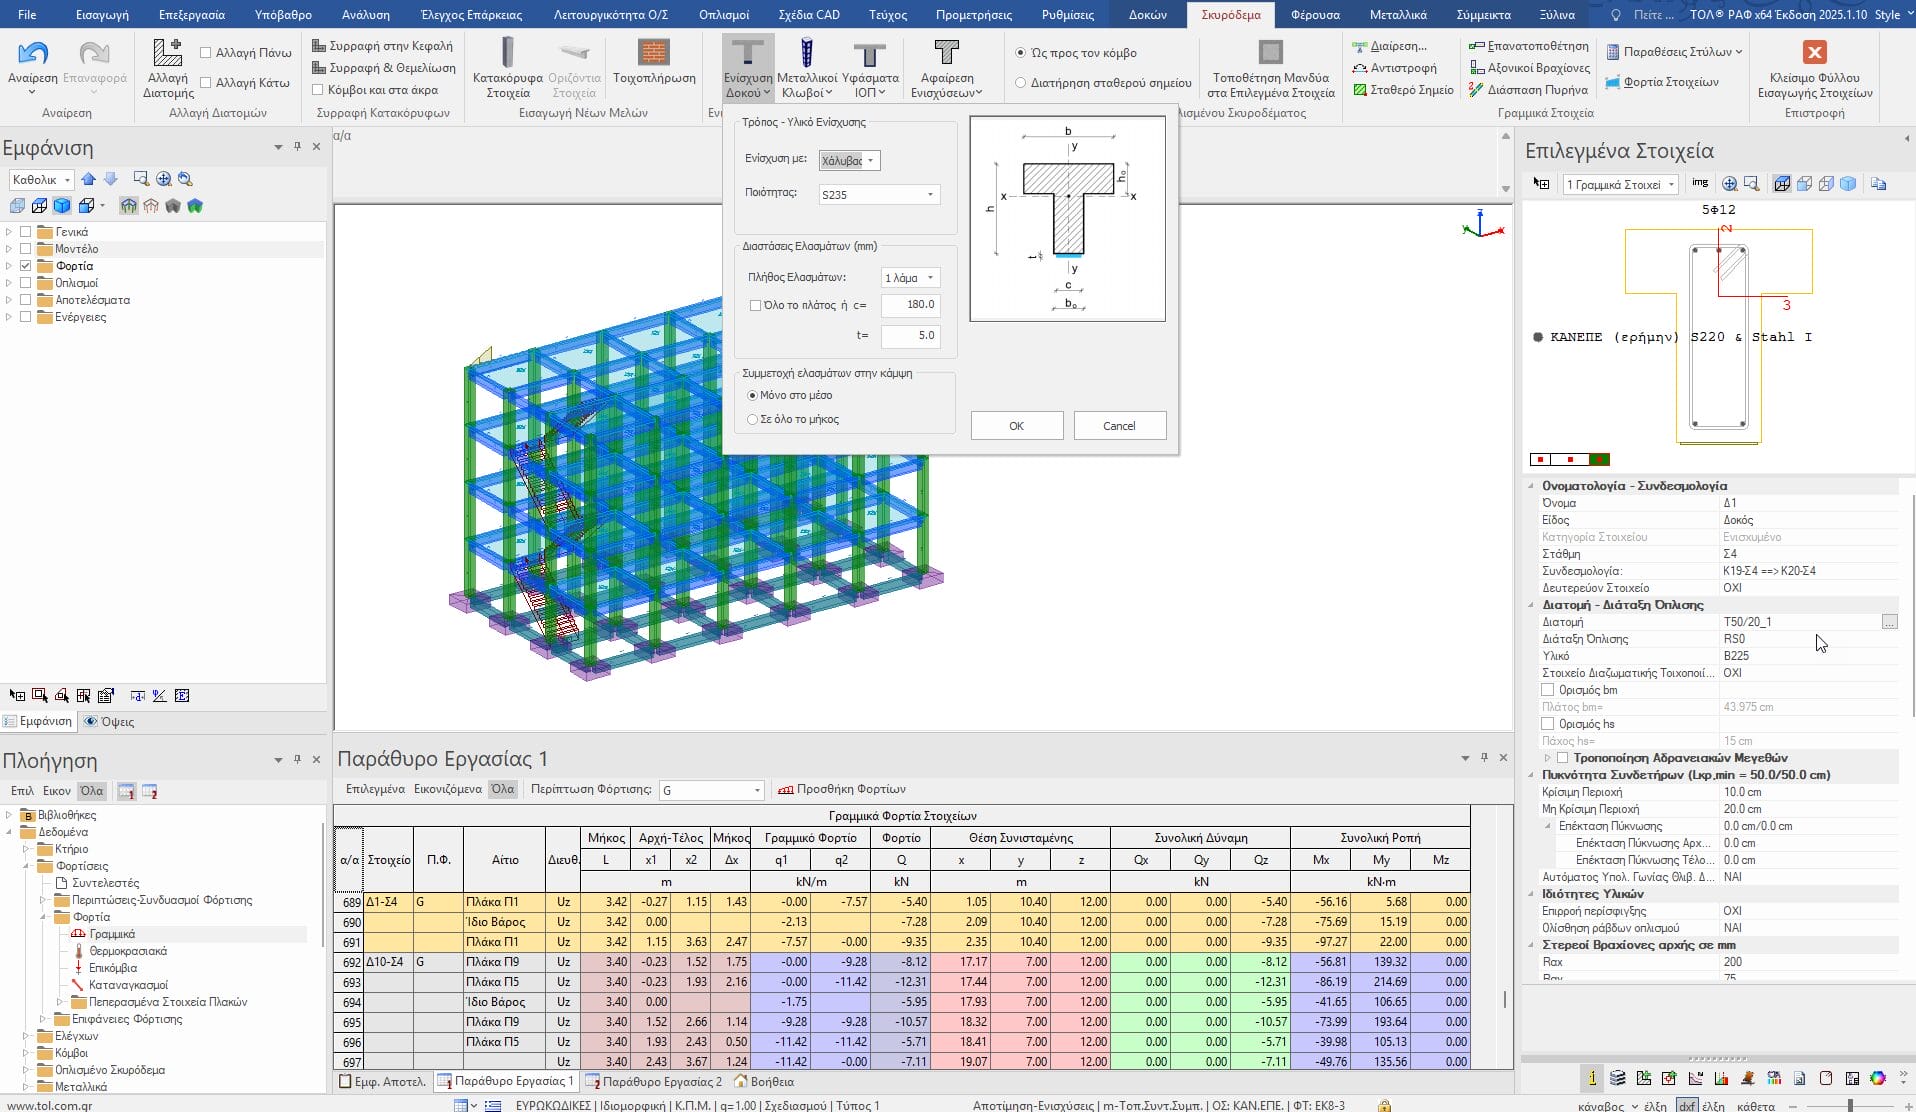Viewport: 1916px width, 1112px height.
Task: Click the OK button in the dialog
Action: coord(1016,426)
